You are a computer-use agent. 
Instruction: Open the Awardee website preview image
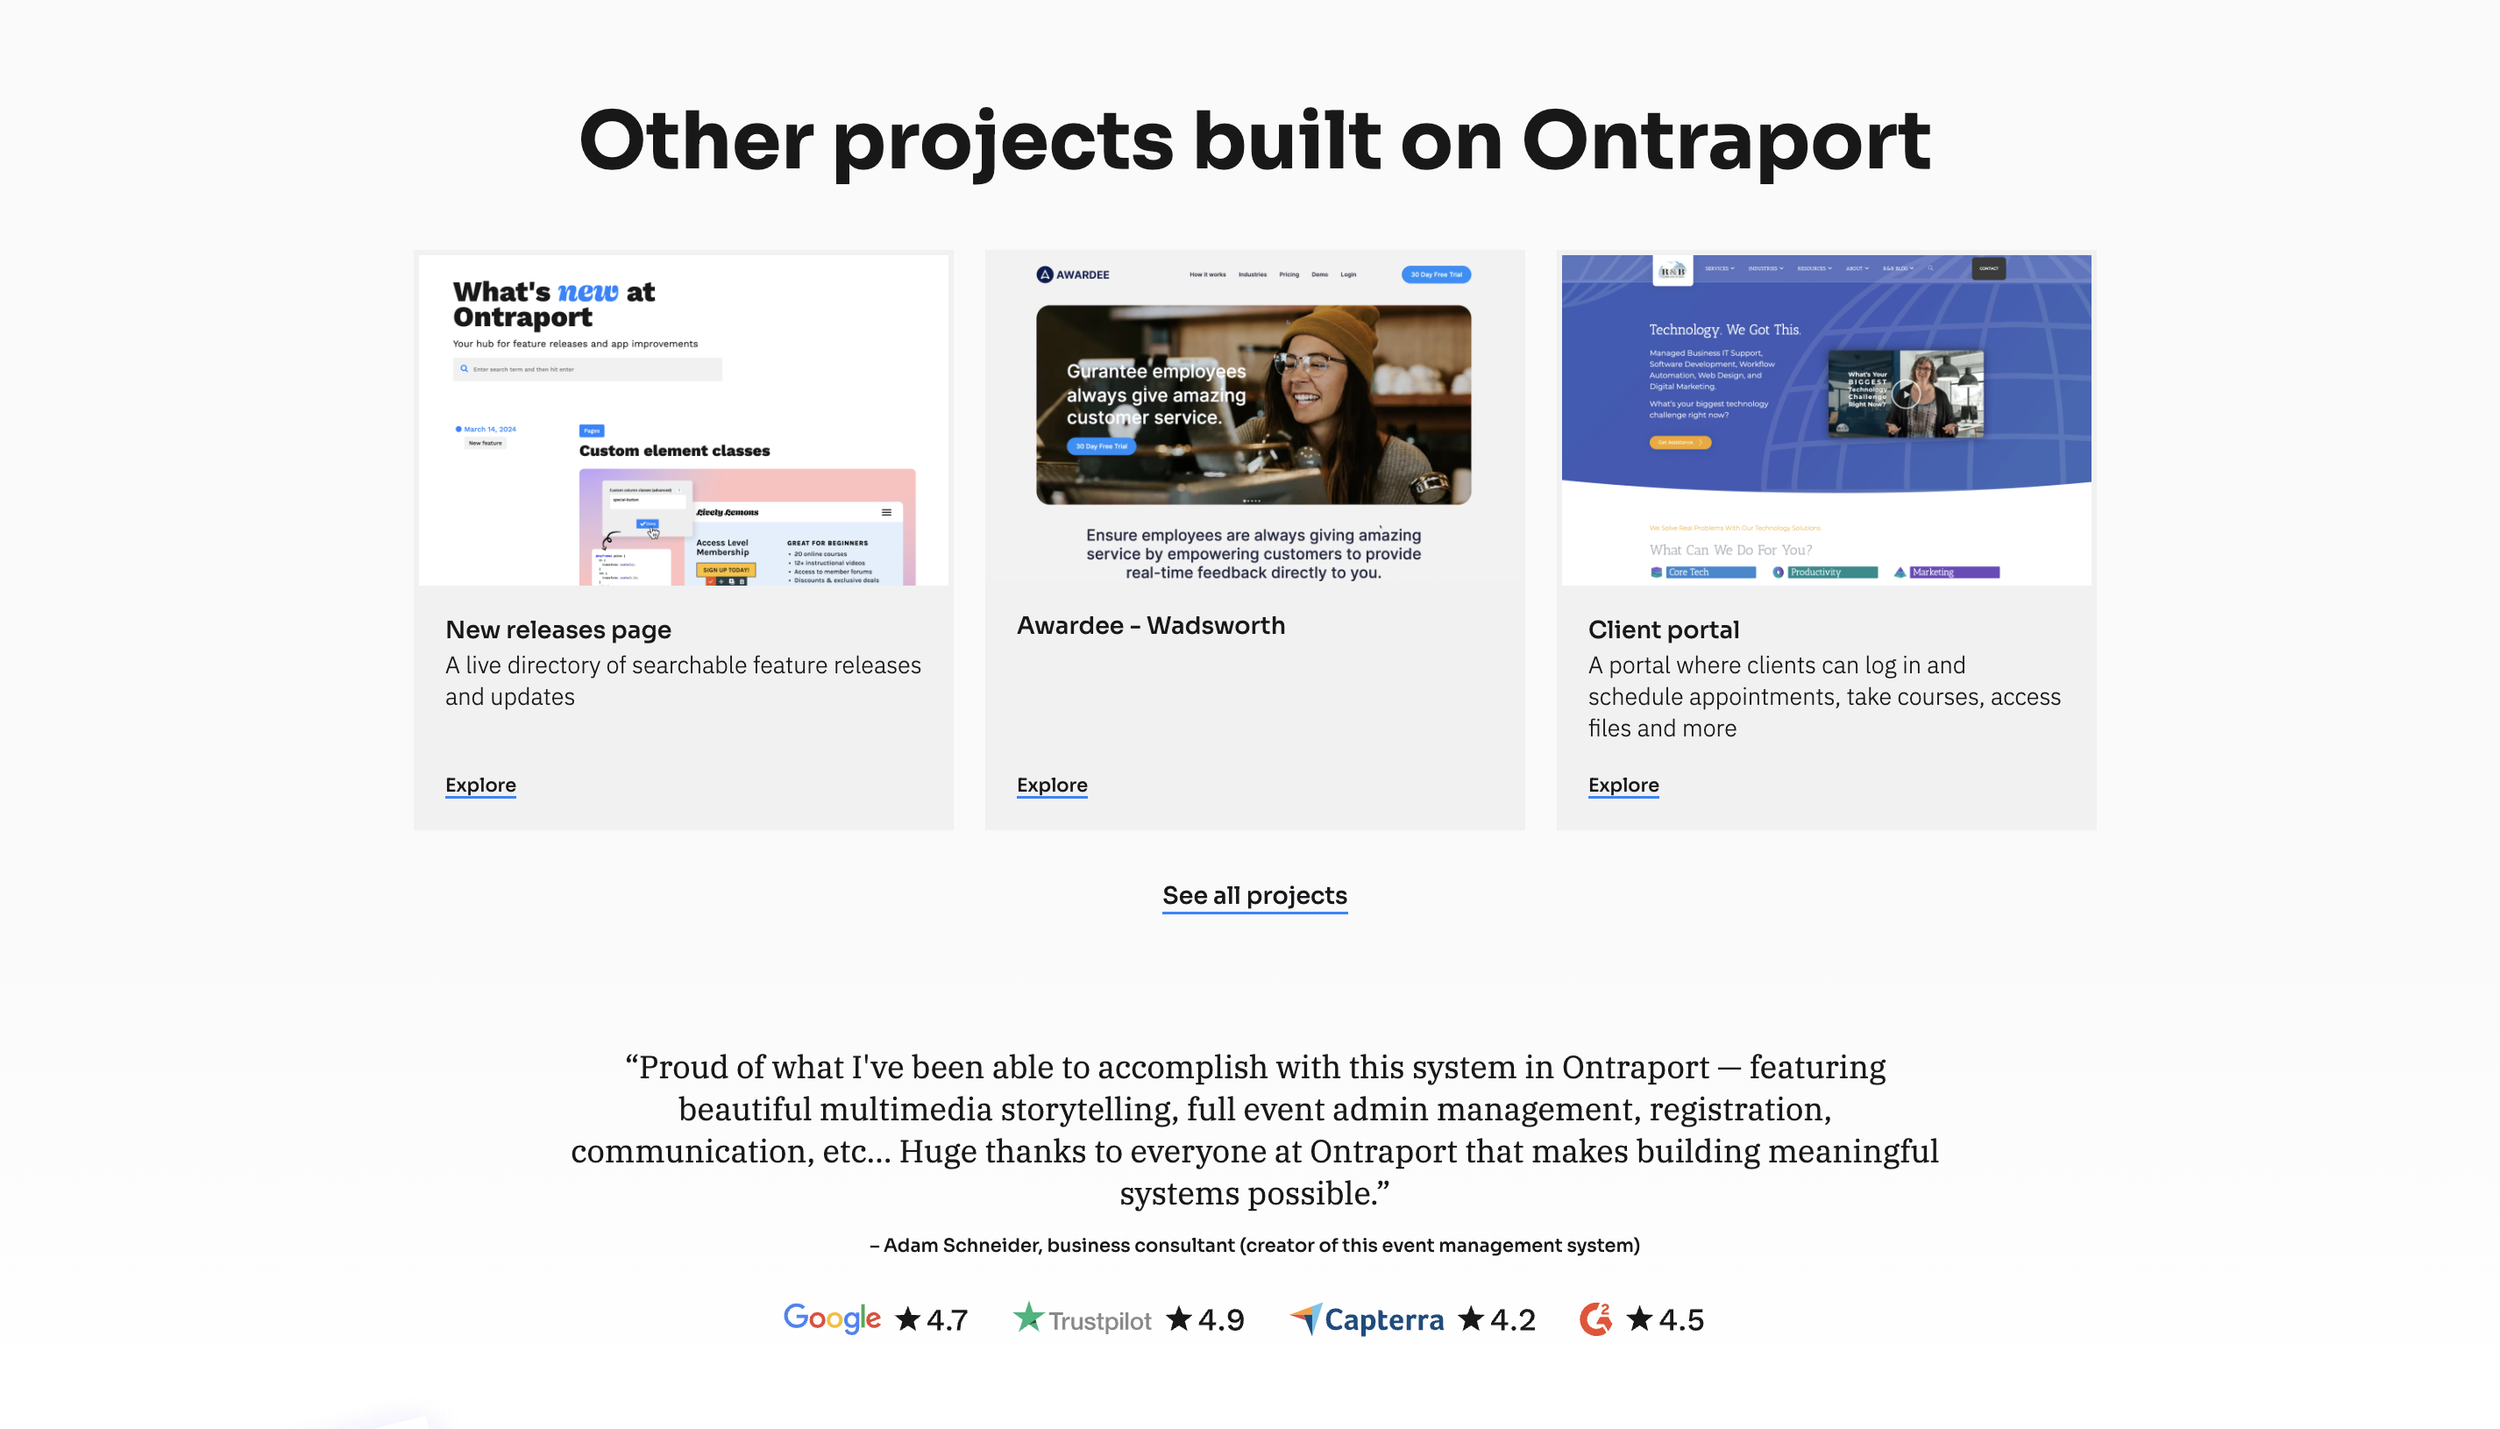point(1253,405)
